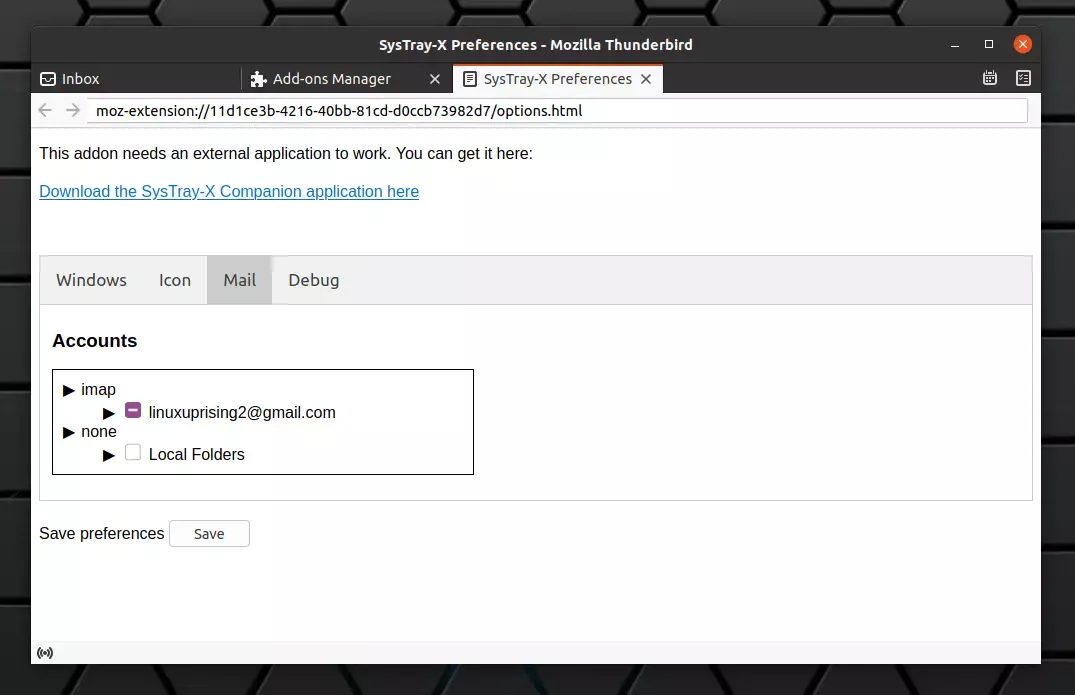Close the SysTray-X Preferences tab
The width and height of the screenshot is (1075, 695).
coord(646,80)
